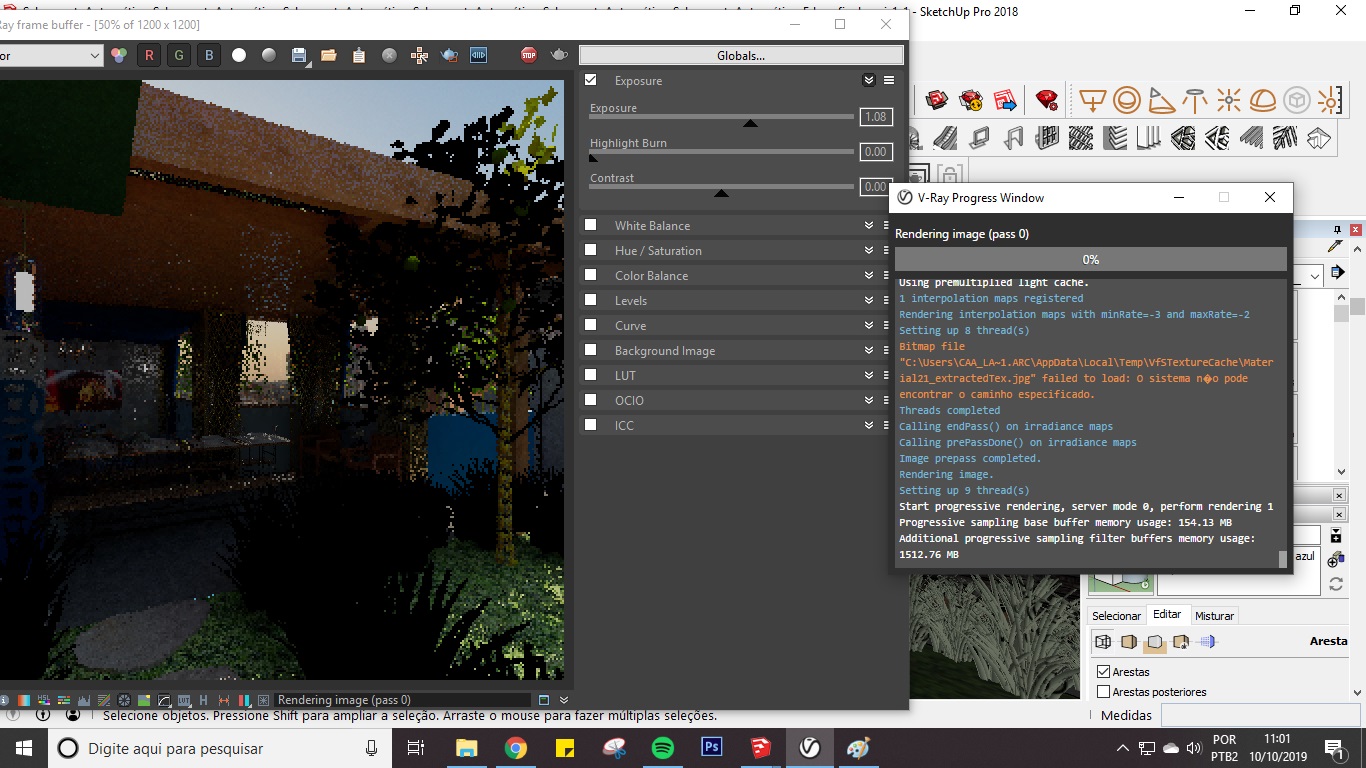Image resolution: width=1366 pixels, height=768 pixels.
Task: Open Face settings in style editor
Action: (1129, 642)
